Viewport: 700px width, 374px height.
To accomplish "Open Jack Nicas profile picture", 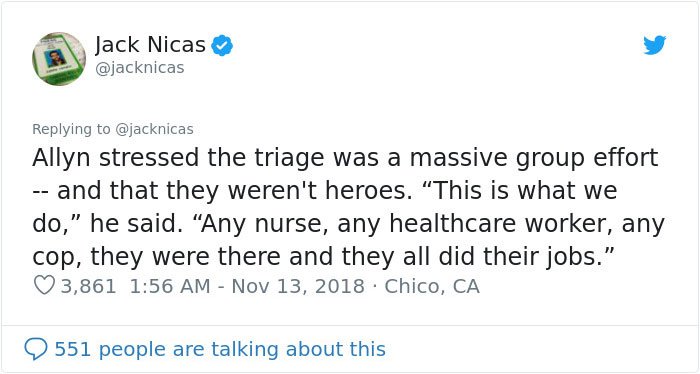I will pos(59,58).
